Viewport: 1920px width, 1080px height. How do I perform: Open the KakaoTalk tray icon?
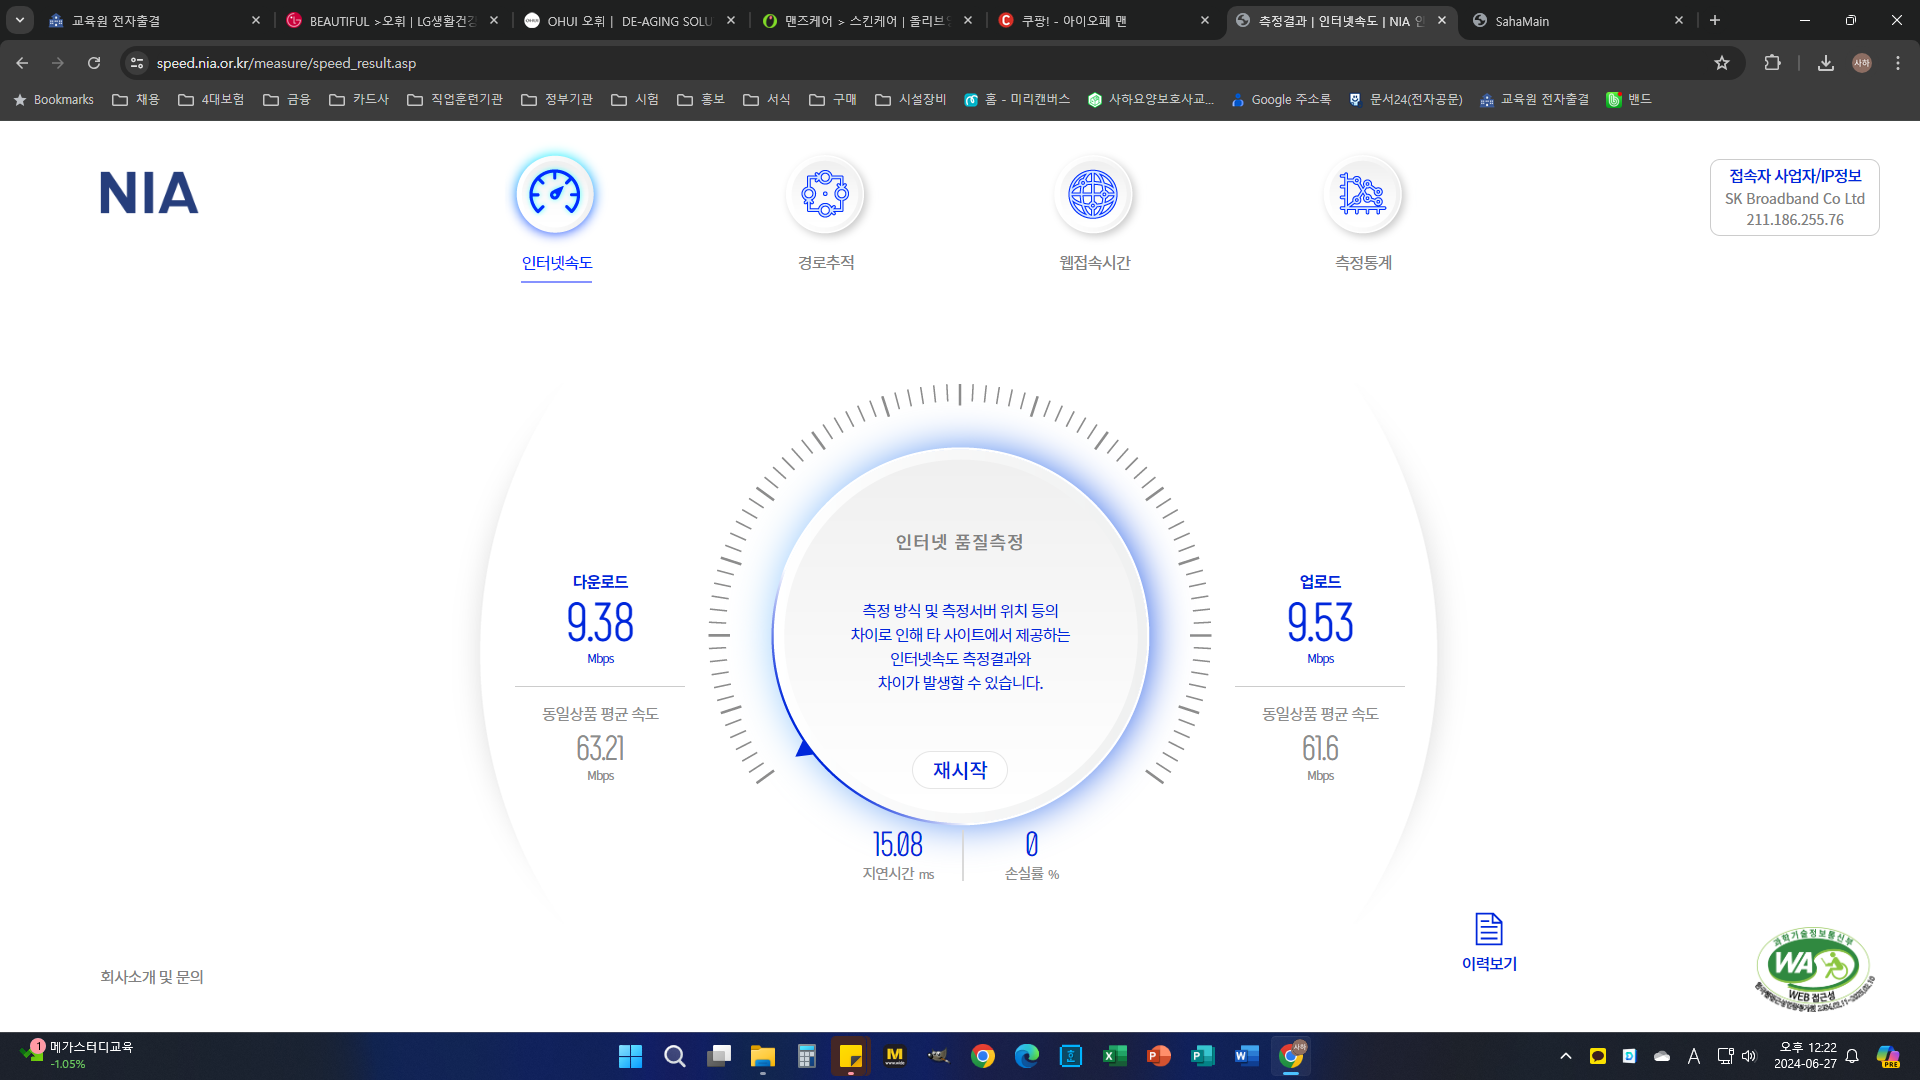click(x=1598, y=1056)
